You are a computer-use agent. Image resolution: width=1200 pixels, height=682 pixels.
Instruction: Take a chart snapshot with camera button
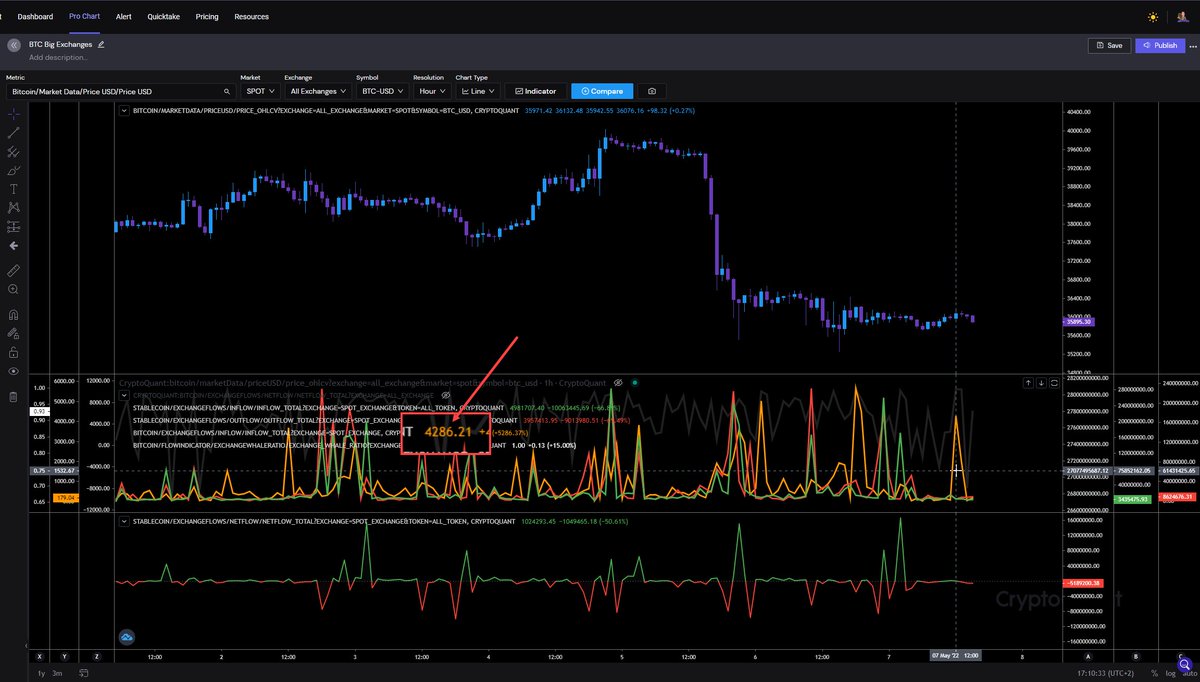pyautogui.click(x=652, y=91)
